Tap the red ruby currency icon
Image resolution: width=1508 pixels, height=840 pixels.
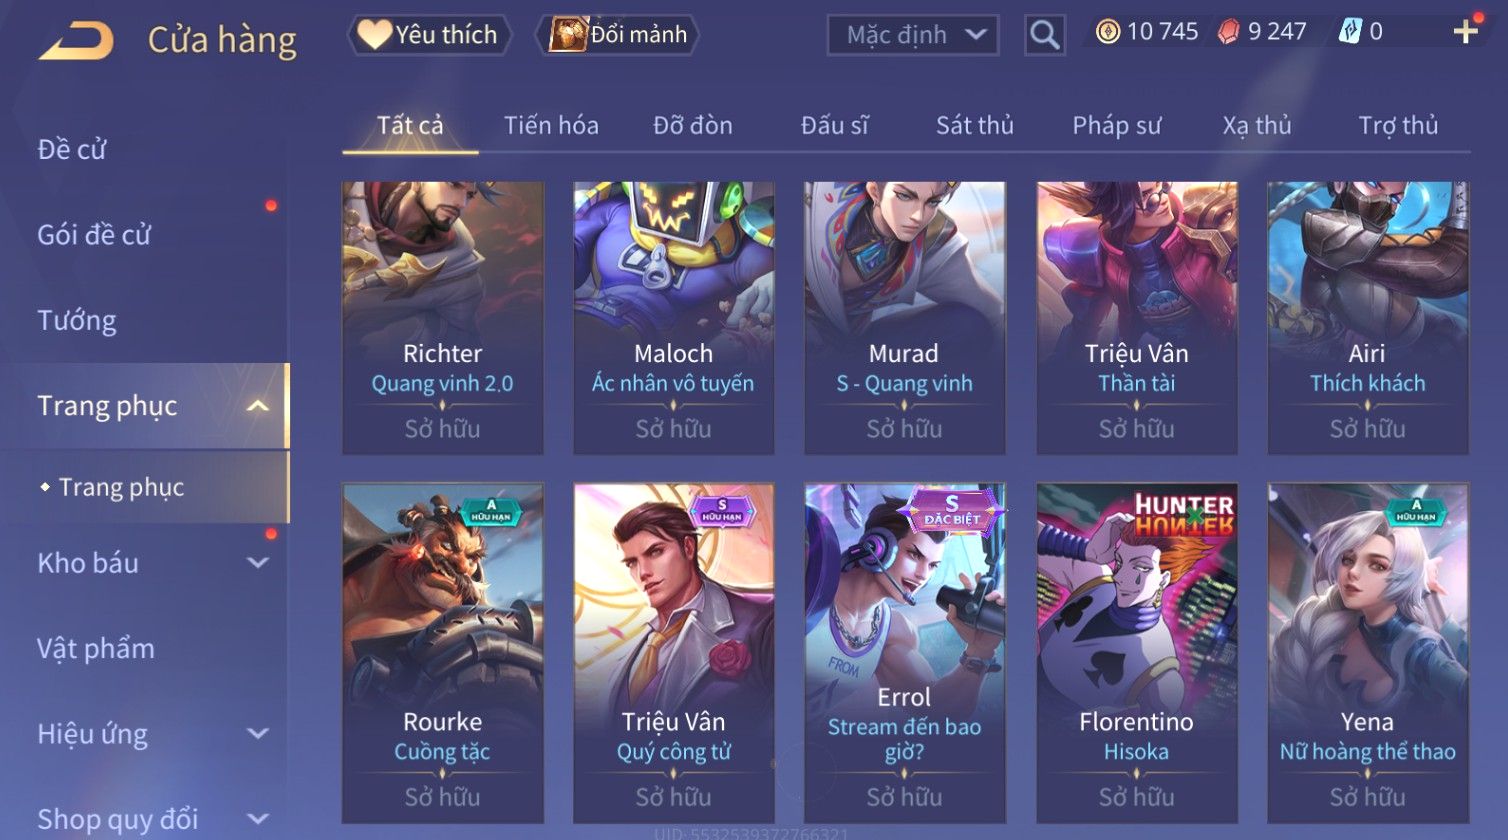coord(1228,32)
